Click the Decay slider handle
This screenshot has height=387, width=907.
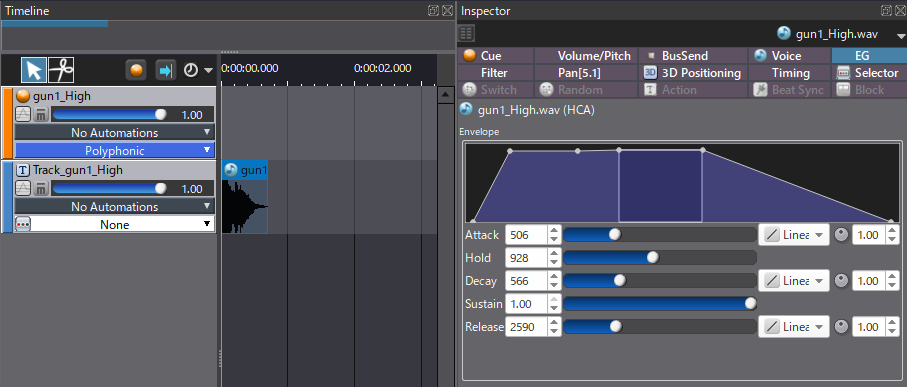click(620, 281)
